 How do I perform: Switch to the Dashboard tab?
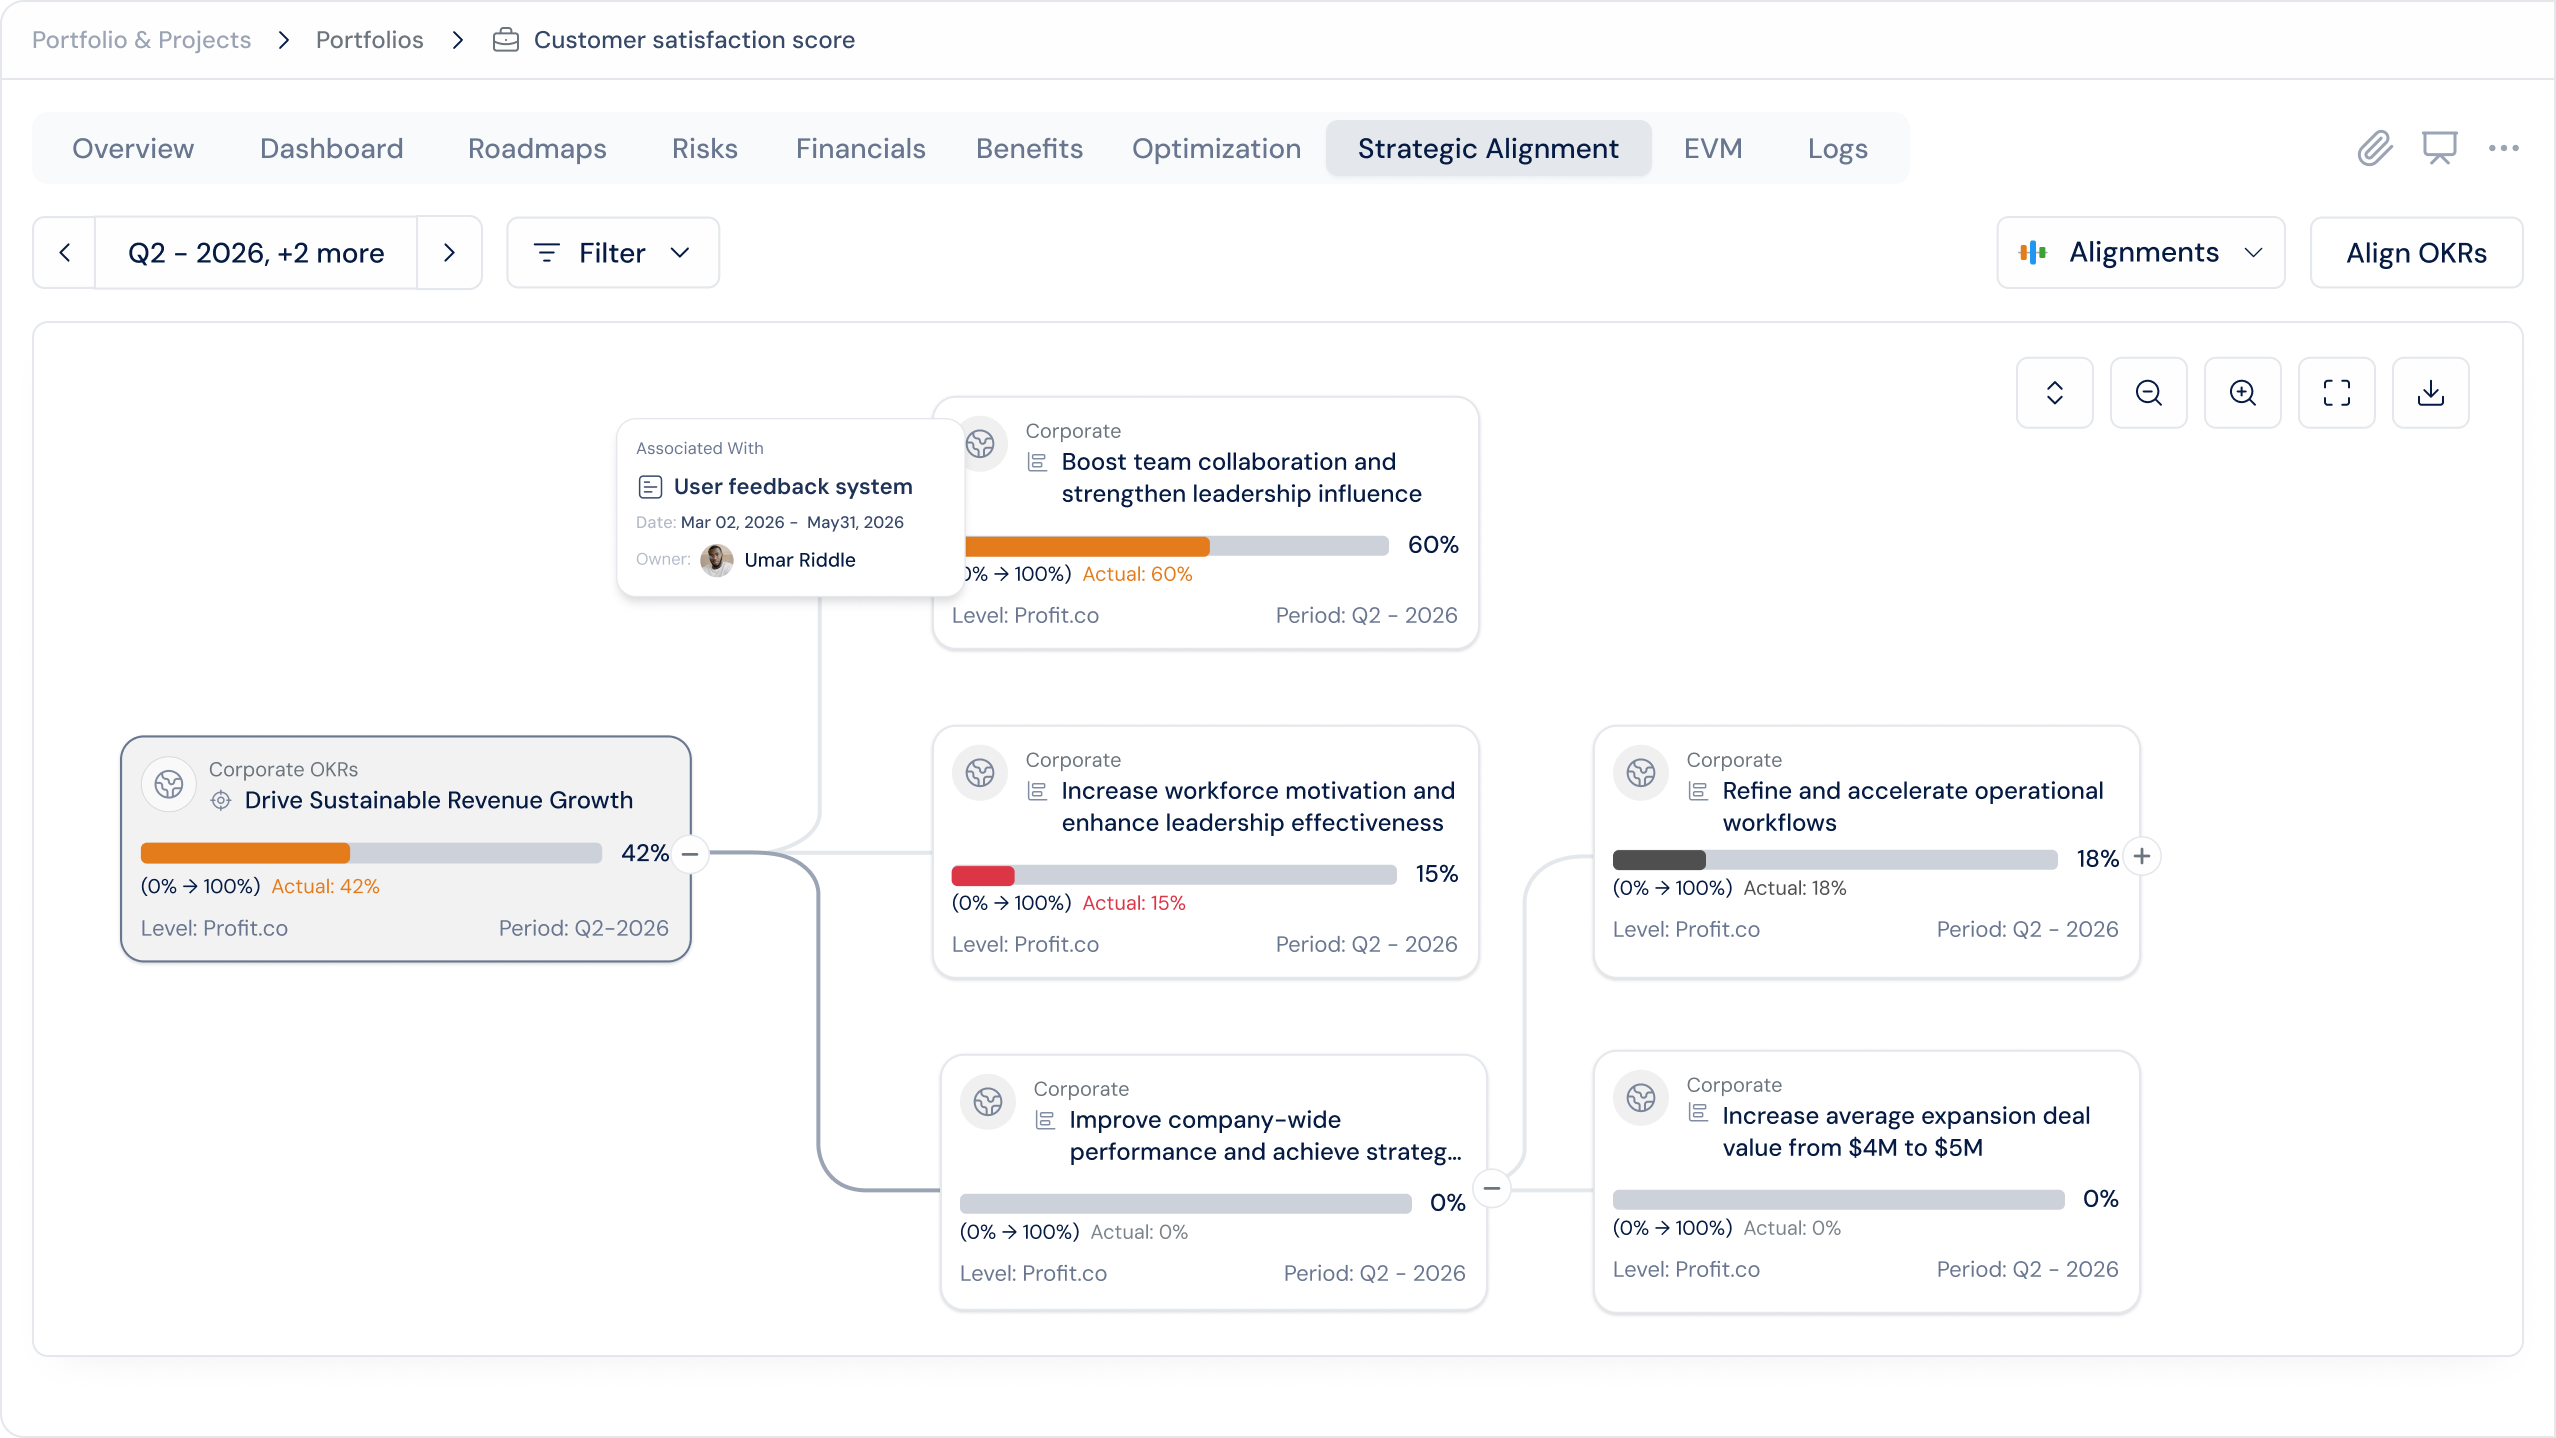tap(331, 149)
